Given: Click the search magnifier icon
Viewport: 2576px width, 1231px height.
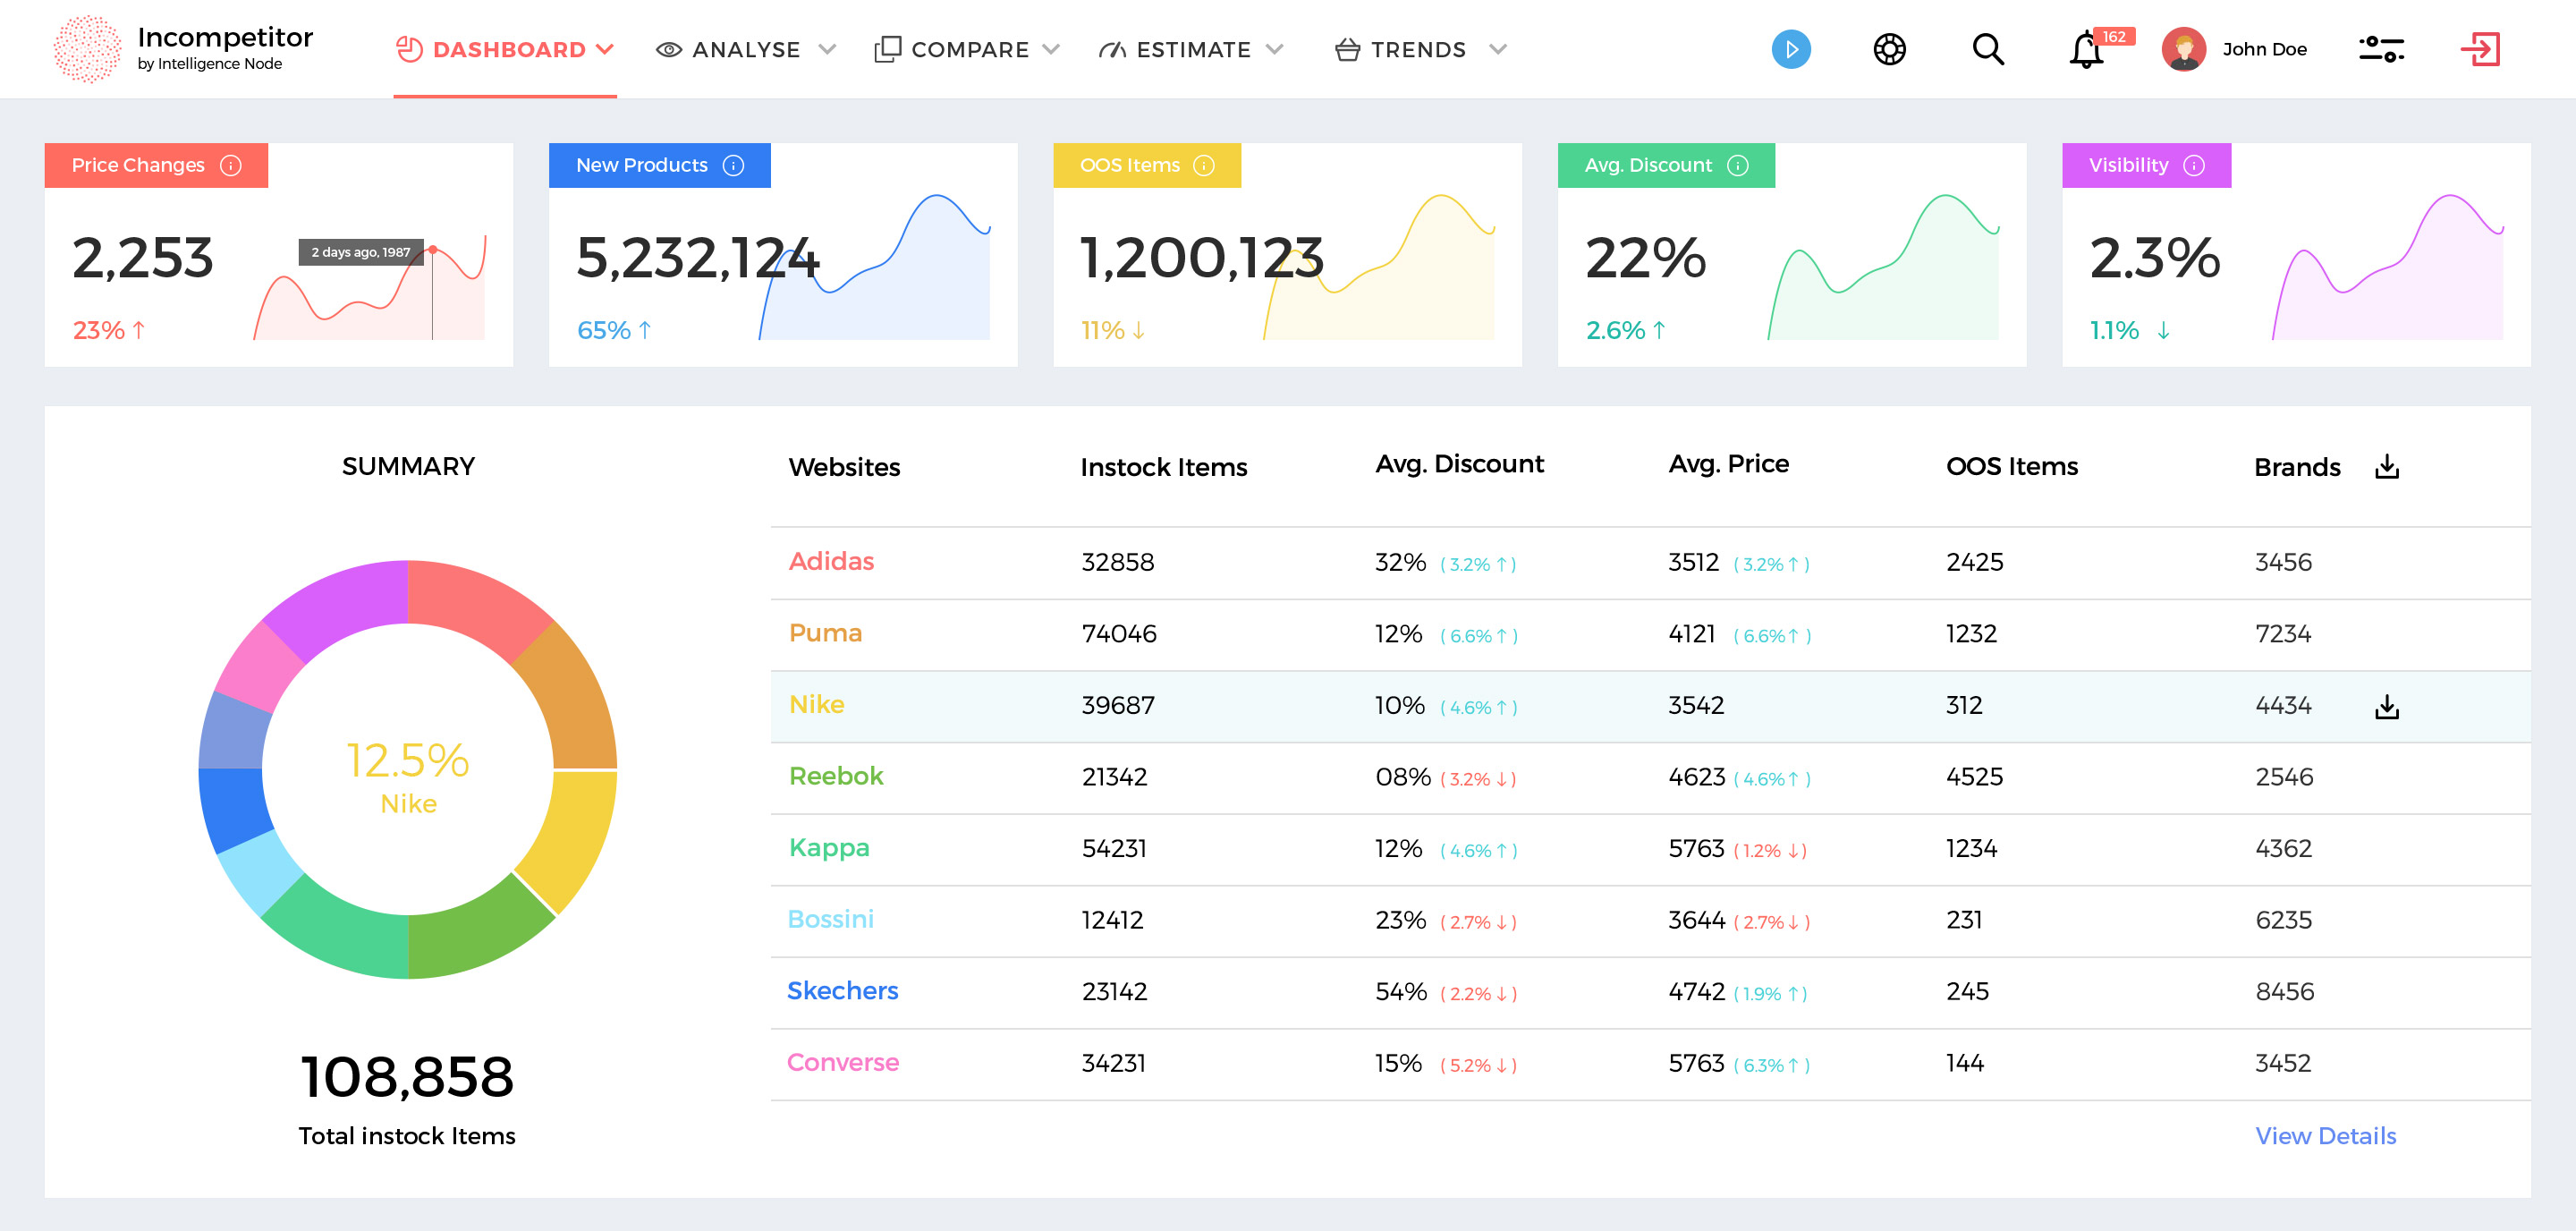Looking at the screenshot, I should tap(1987, 49).
